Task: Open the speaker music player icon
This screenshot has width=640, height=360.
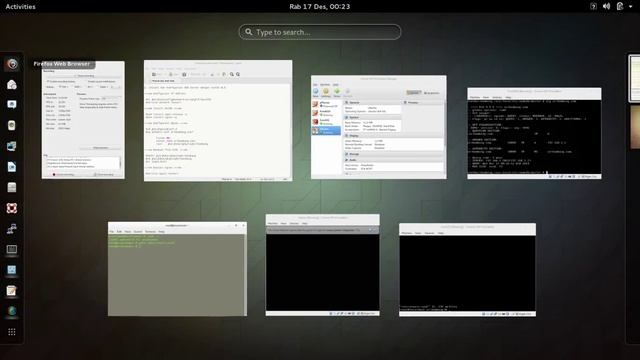Action: pos(12,125)
